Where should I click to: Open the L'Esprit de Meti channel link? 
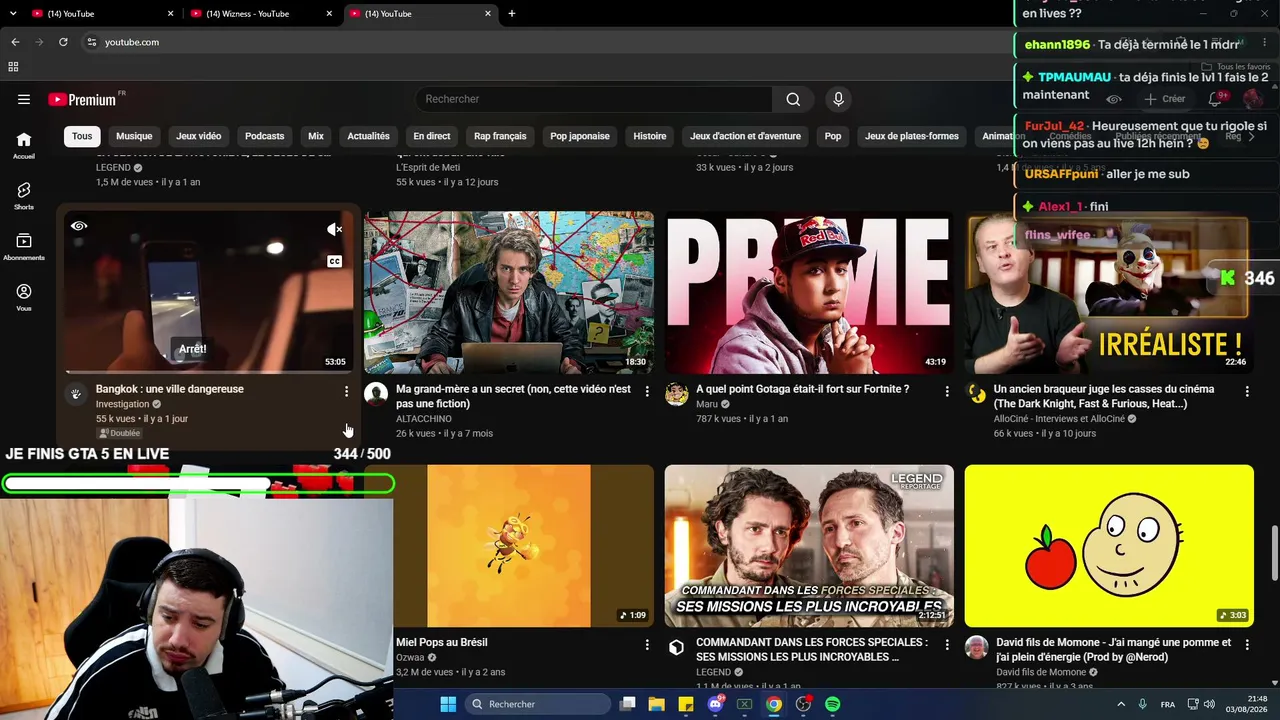(x=428, y=167)
